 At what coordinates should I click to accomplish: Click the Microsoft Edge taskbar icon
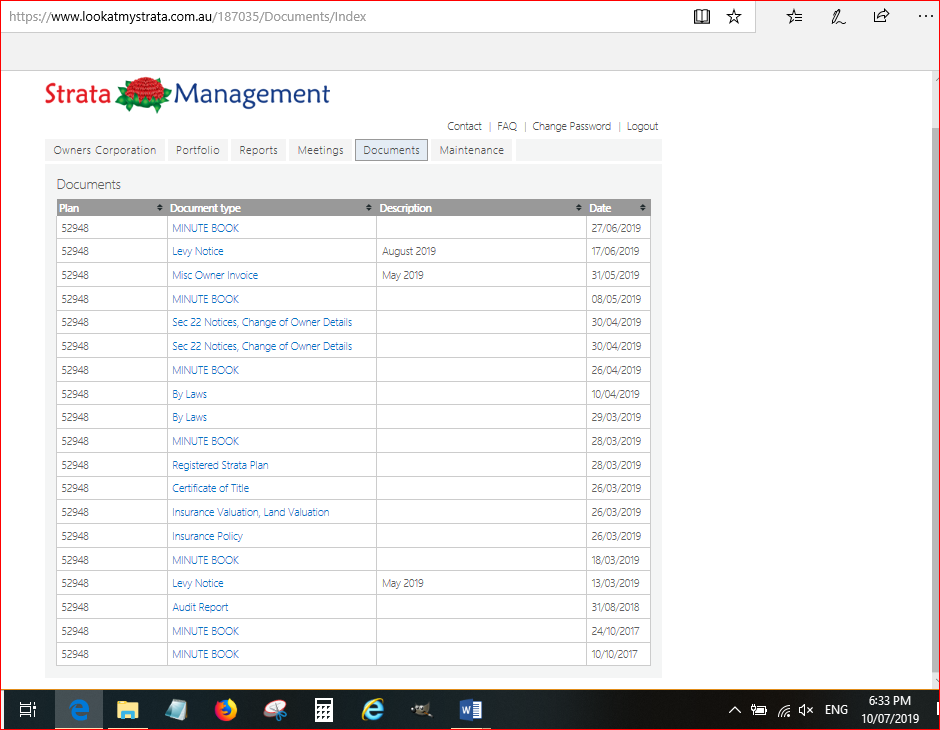[79, 710]
